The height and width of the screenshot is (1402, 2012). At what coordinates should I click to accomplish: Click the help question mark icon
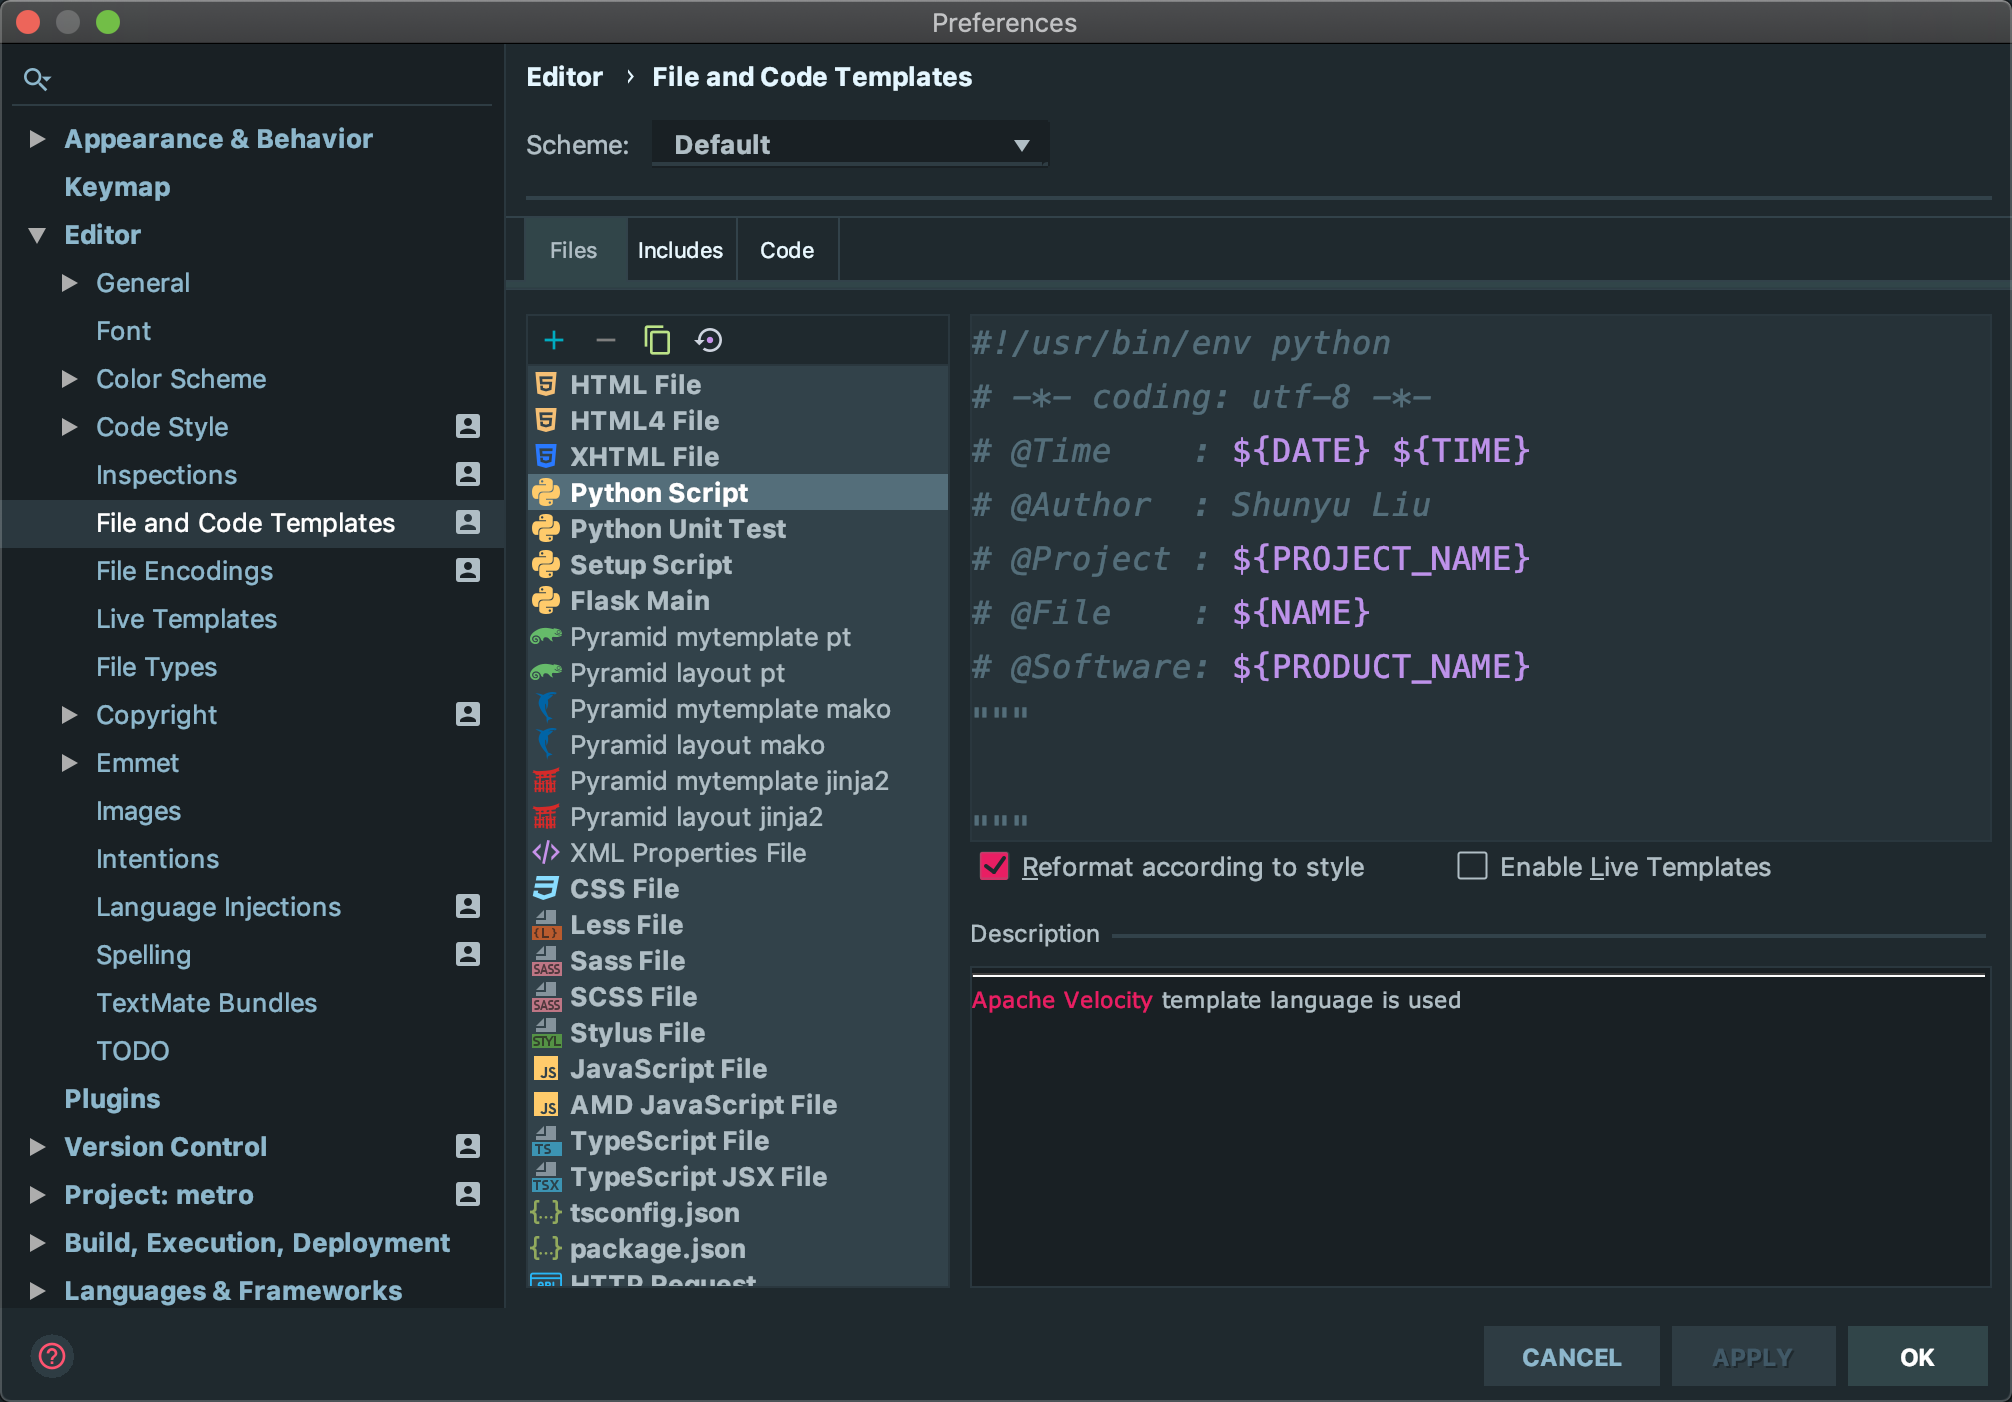[x=52, y=1356]
